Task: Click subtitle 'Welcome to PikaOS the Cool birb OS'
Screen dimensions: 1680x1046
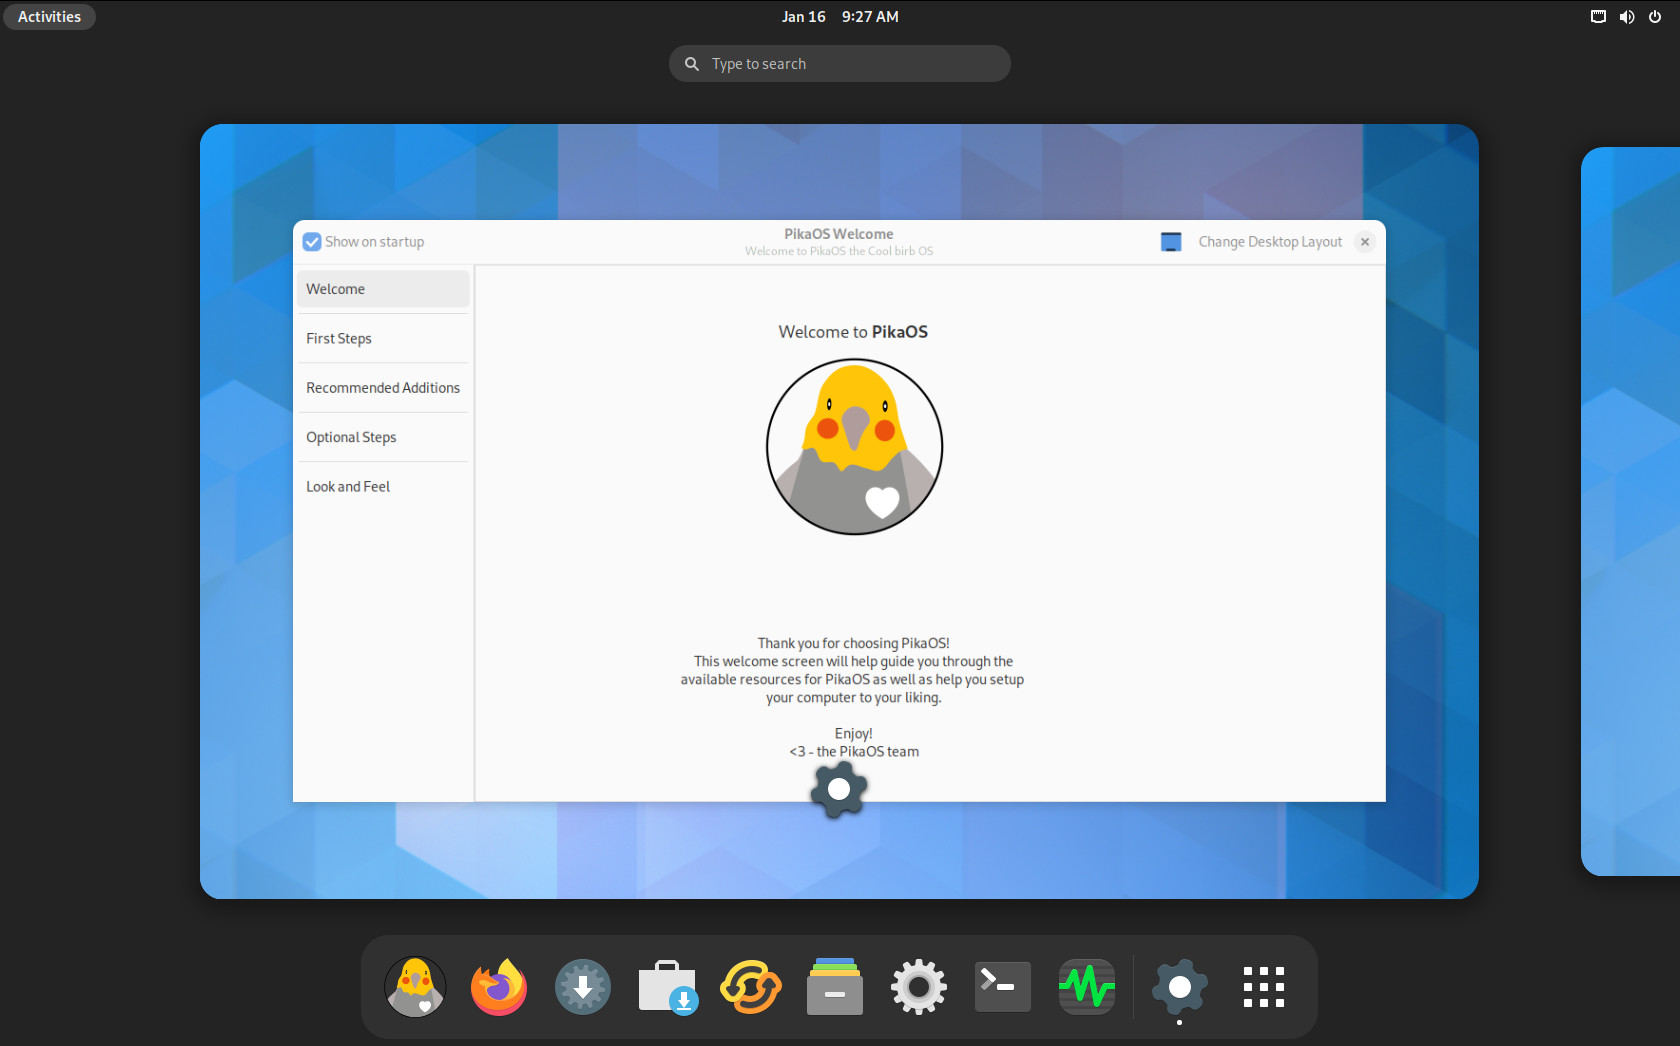Action: (839, 251)
